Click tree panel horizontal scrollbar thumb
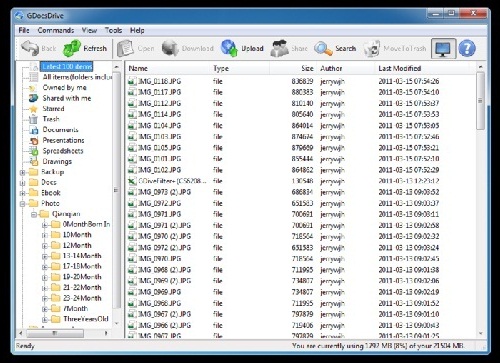 pos(55,333)
